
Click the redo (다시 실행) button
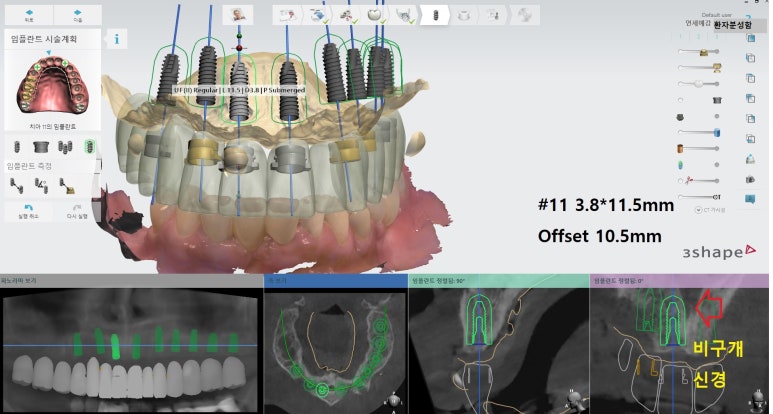click(80, 210)
